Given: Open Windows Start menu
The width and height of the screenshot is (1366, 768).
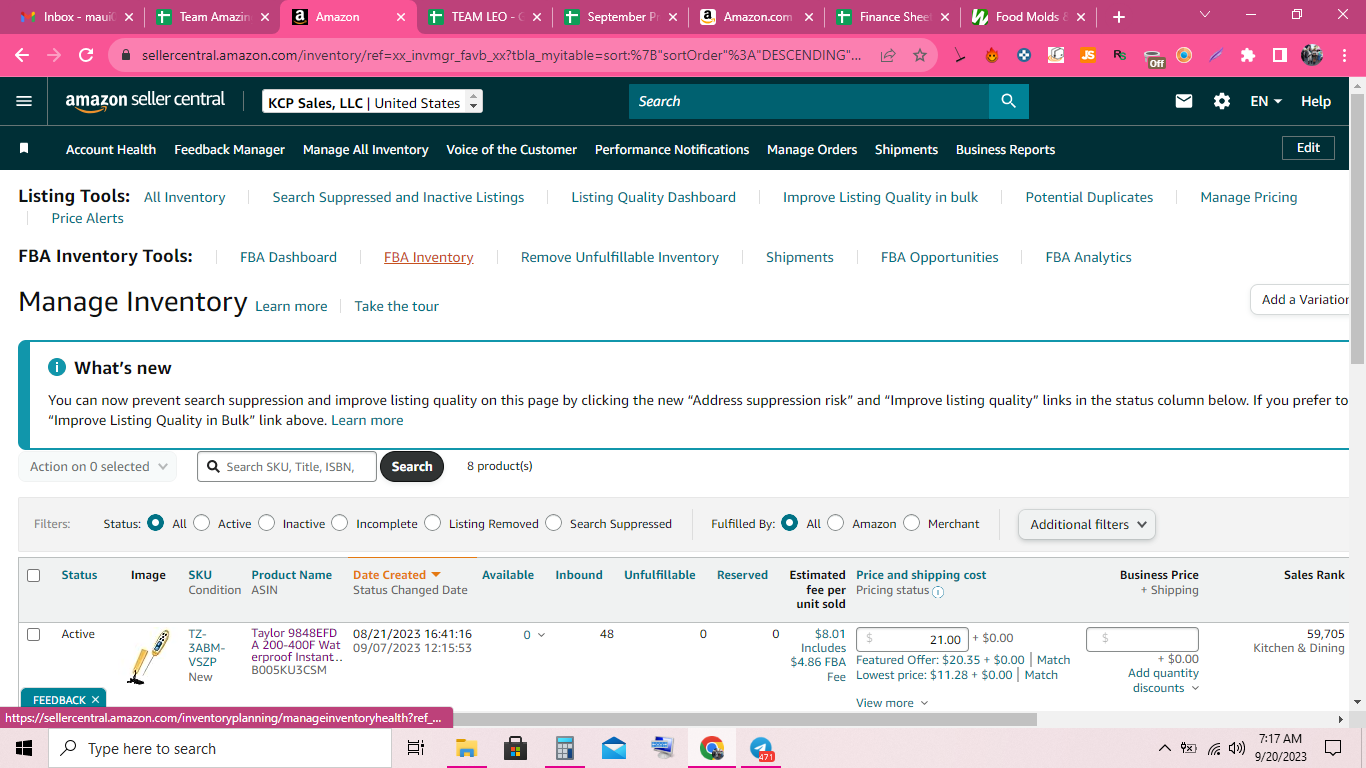Looking at the screenshot, I should tap(24, 748).
